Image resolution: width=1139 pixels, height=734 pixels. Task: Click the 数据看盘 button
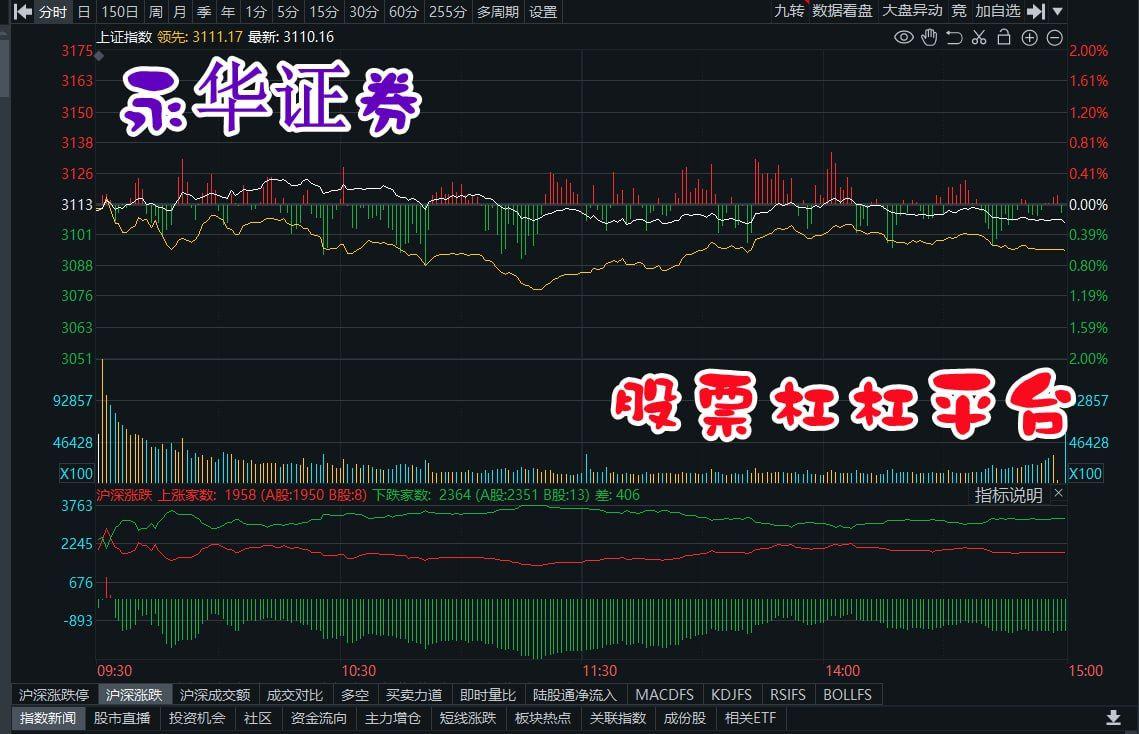click(845, 12)
